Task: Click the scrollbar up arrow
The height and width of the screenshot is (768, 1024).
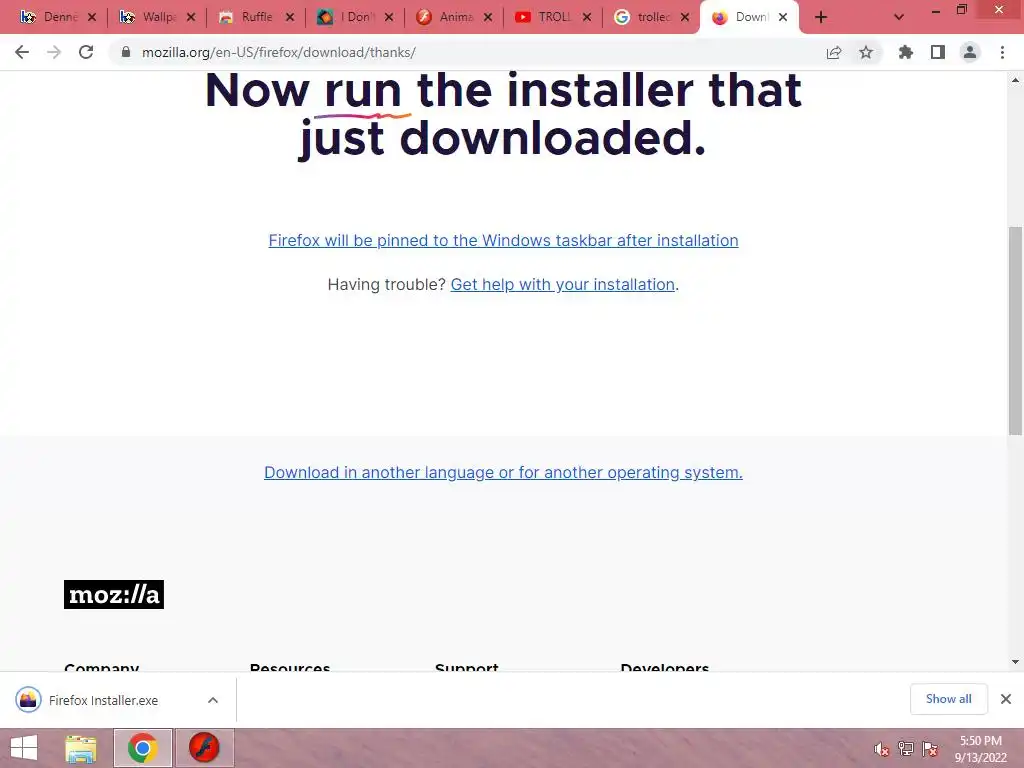Action: tap(1015, 80)
